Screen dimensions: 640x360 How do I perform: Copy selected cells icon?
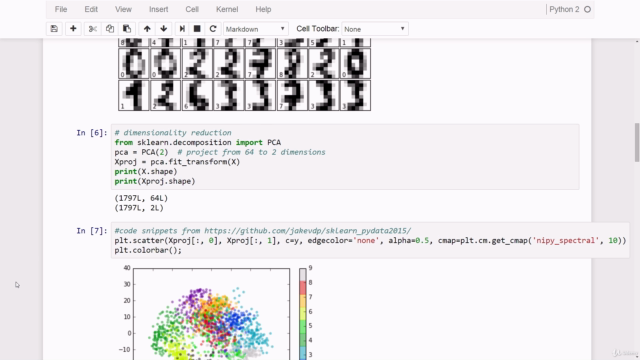tap(110, 29)
